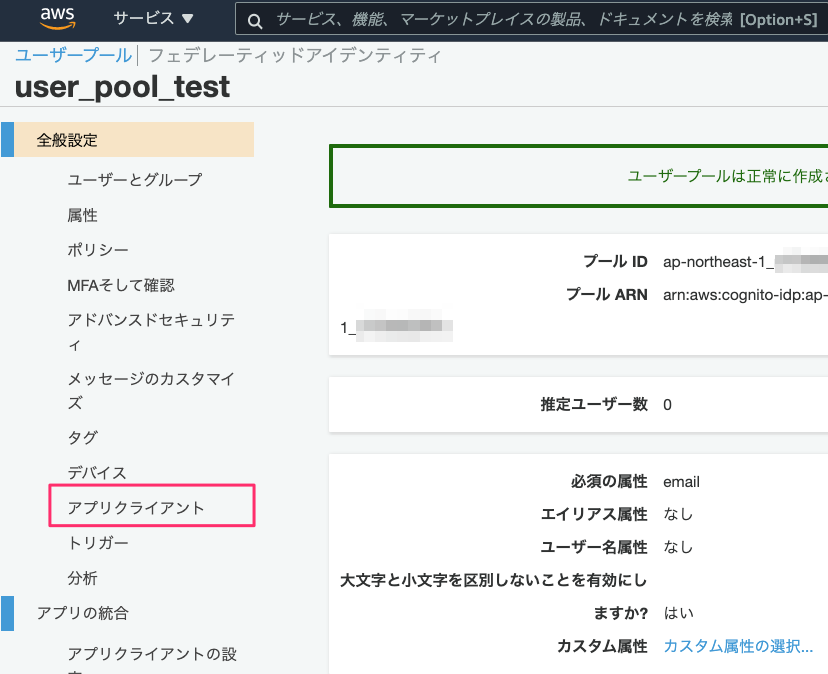This screenshot has height=674, width=828.
Task: Click the ユーザー名属性 value なし
Action: coord(678,547)
